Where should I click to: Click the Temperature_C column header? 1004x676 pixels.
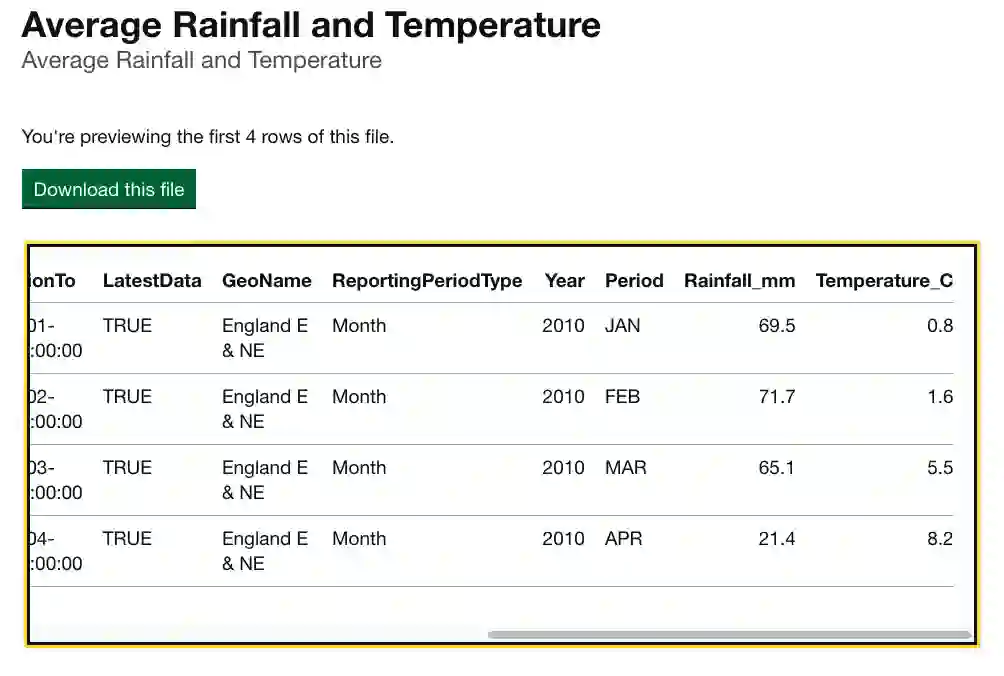[884, 281]
